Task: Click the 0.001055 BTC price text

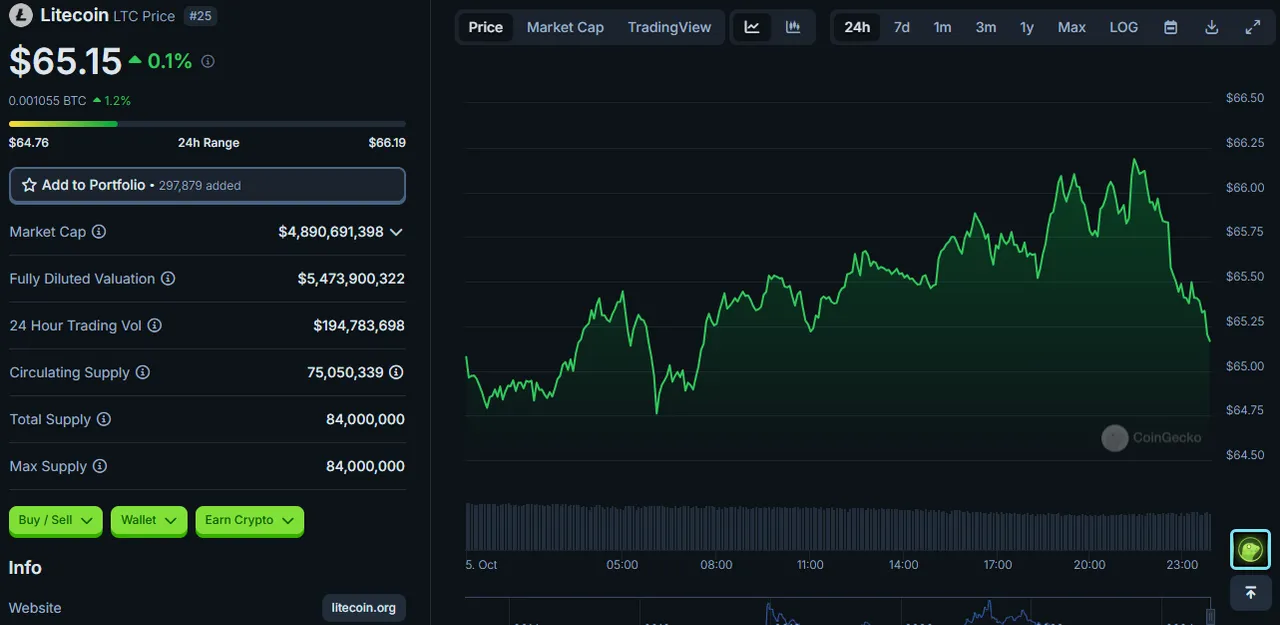Action: (48, 101)
